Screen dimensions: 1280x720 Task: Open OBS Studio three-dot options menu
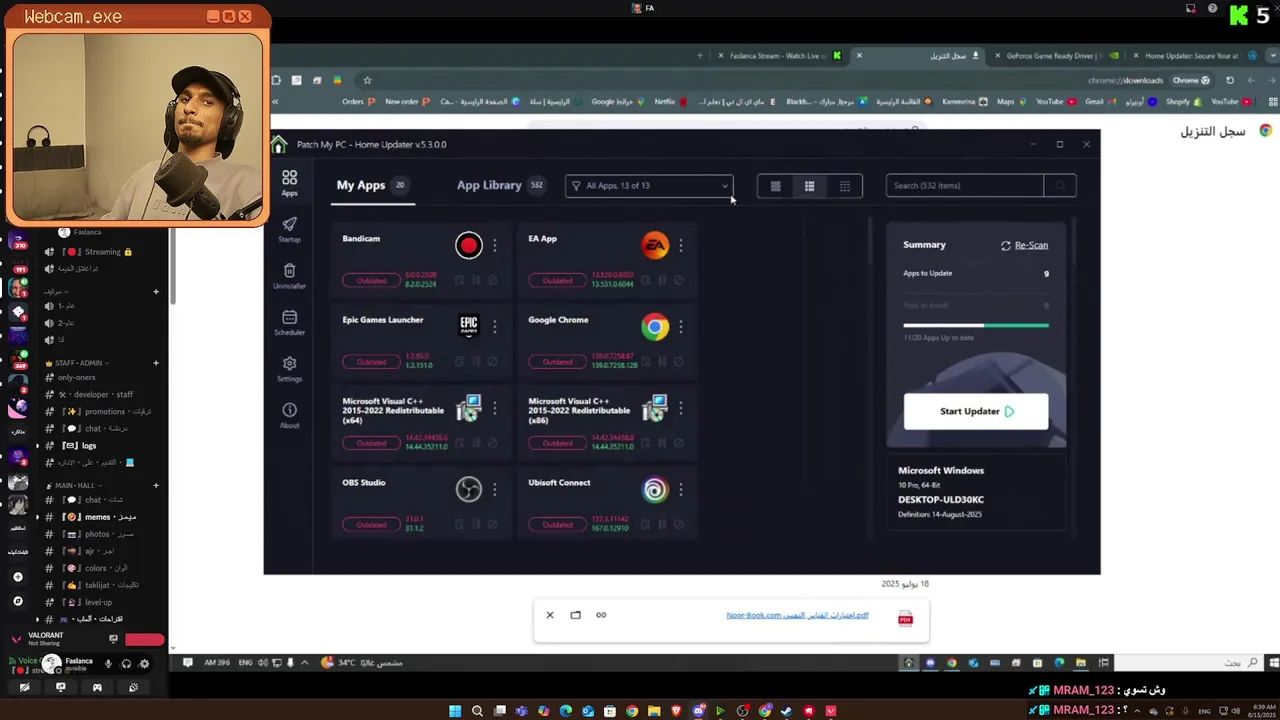[494, 489]
